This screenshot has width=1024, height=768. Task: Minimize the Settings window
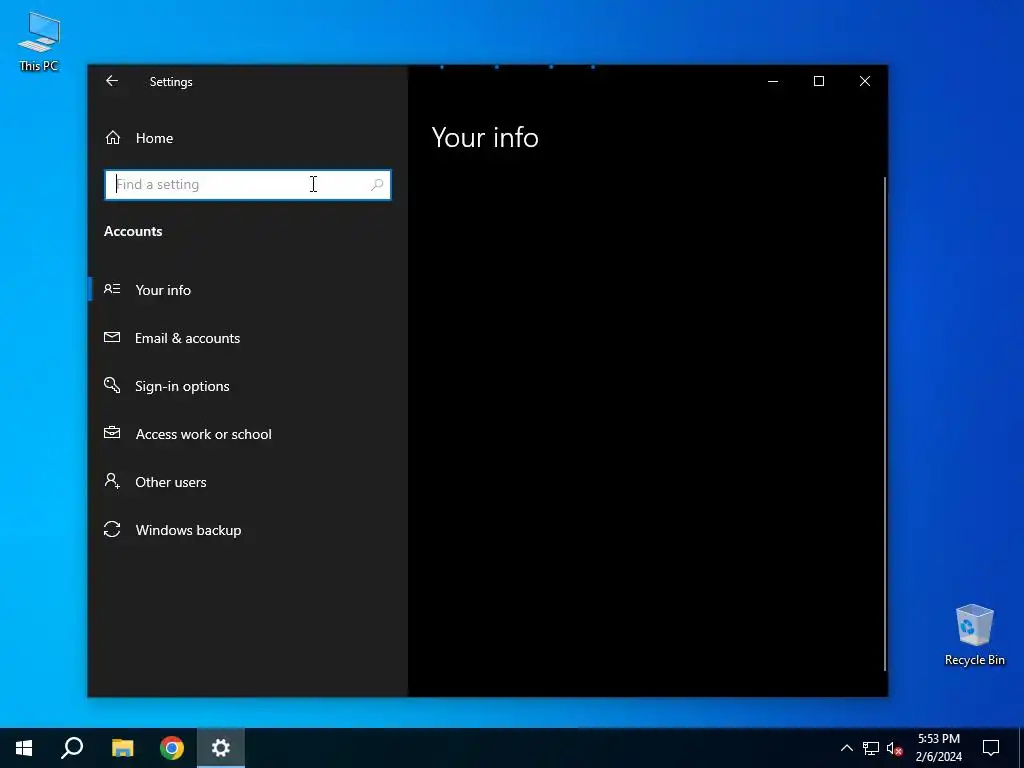773,81
